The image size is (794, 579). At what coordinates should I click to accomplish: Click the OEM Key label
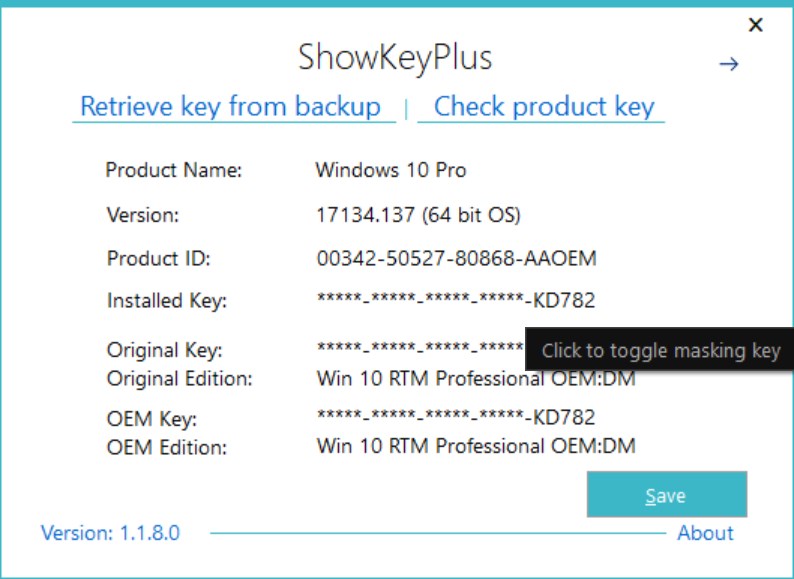click(x=152, y=419)
